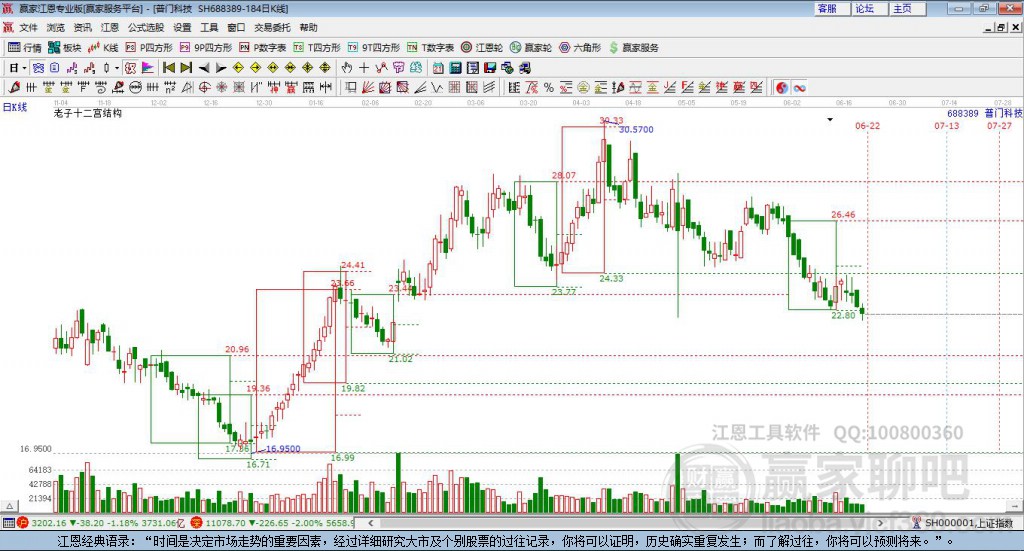
Task: Open the 赢家轮 wheel tool
Action: click(531, 48)
